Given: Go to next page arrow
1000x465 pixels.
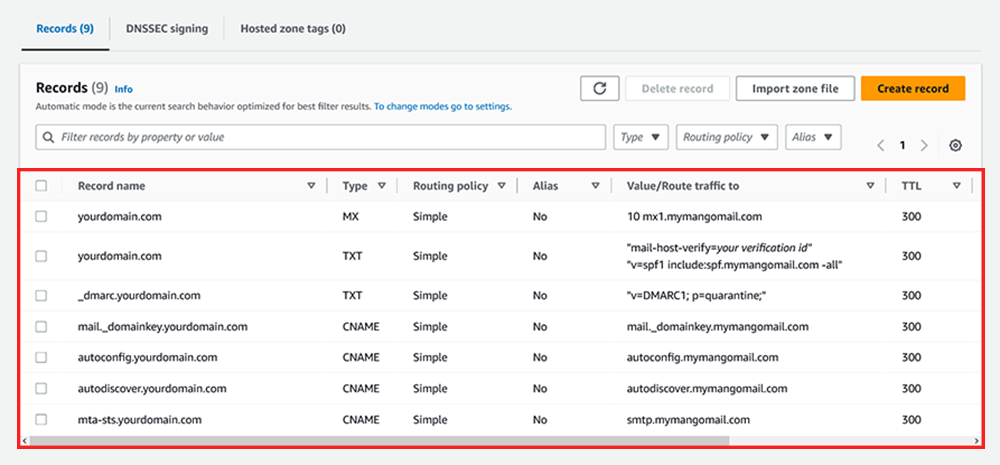Looking at the screenshot, I should point(924,145).
